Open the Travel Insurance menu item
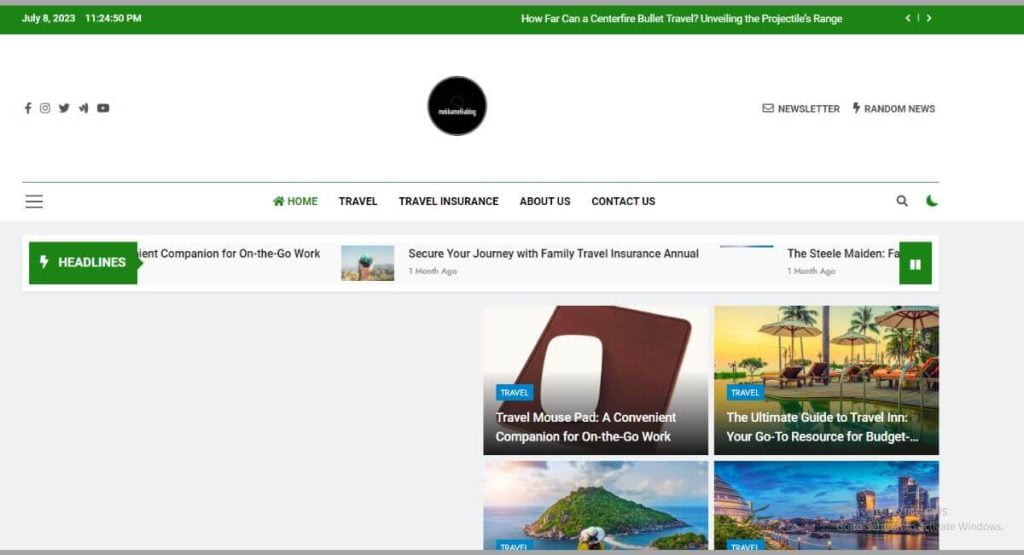 pyautogui.click(x=449, y=201)
